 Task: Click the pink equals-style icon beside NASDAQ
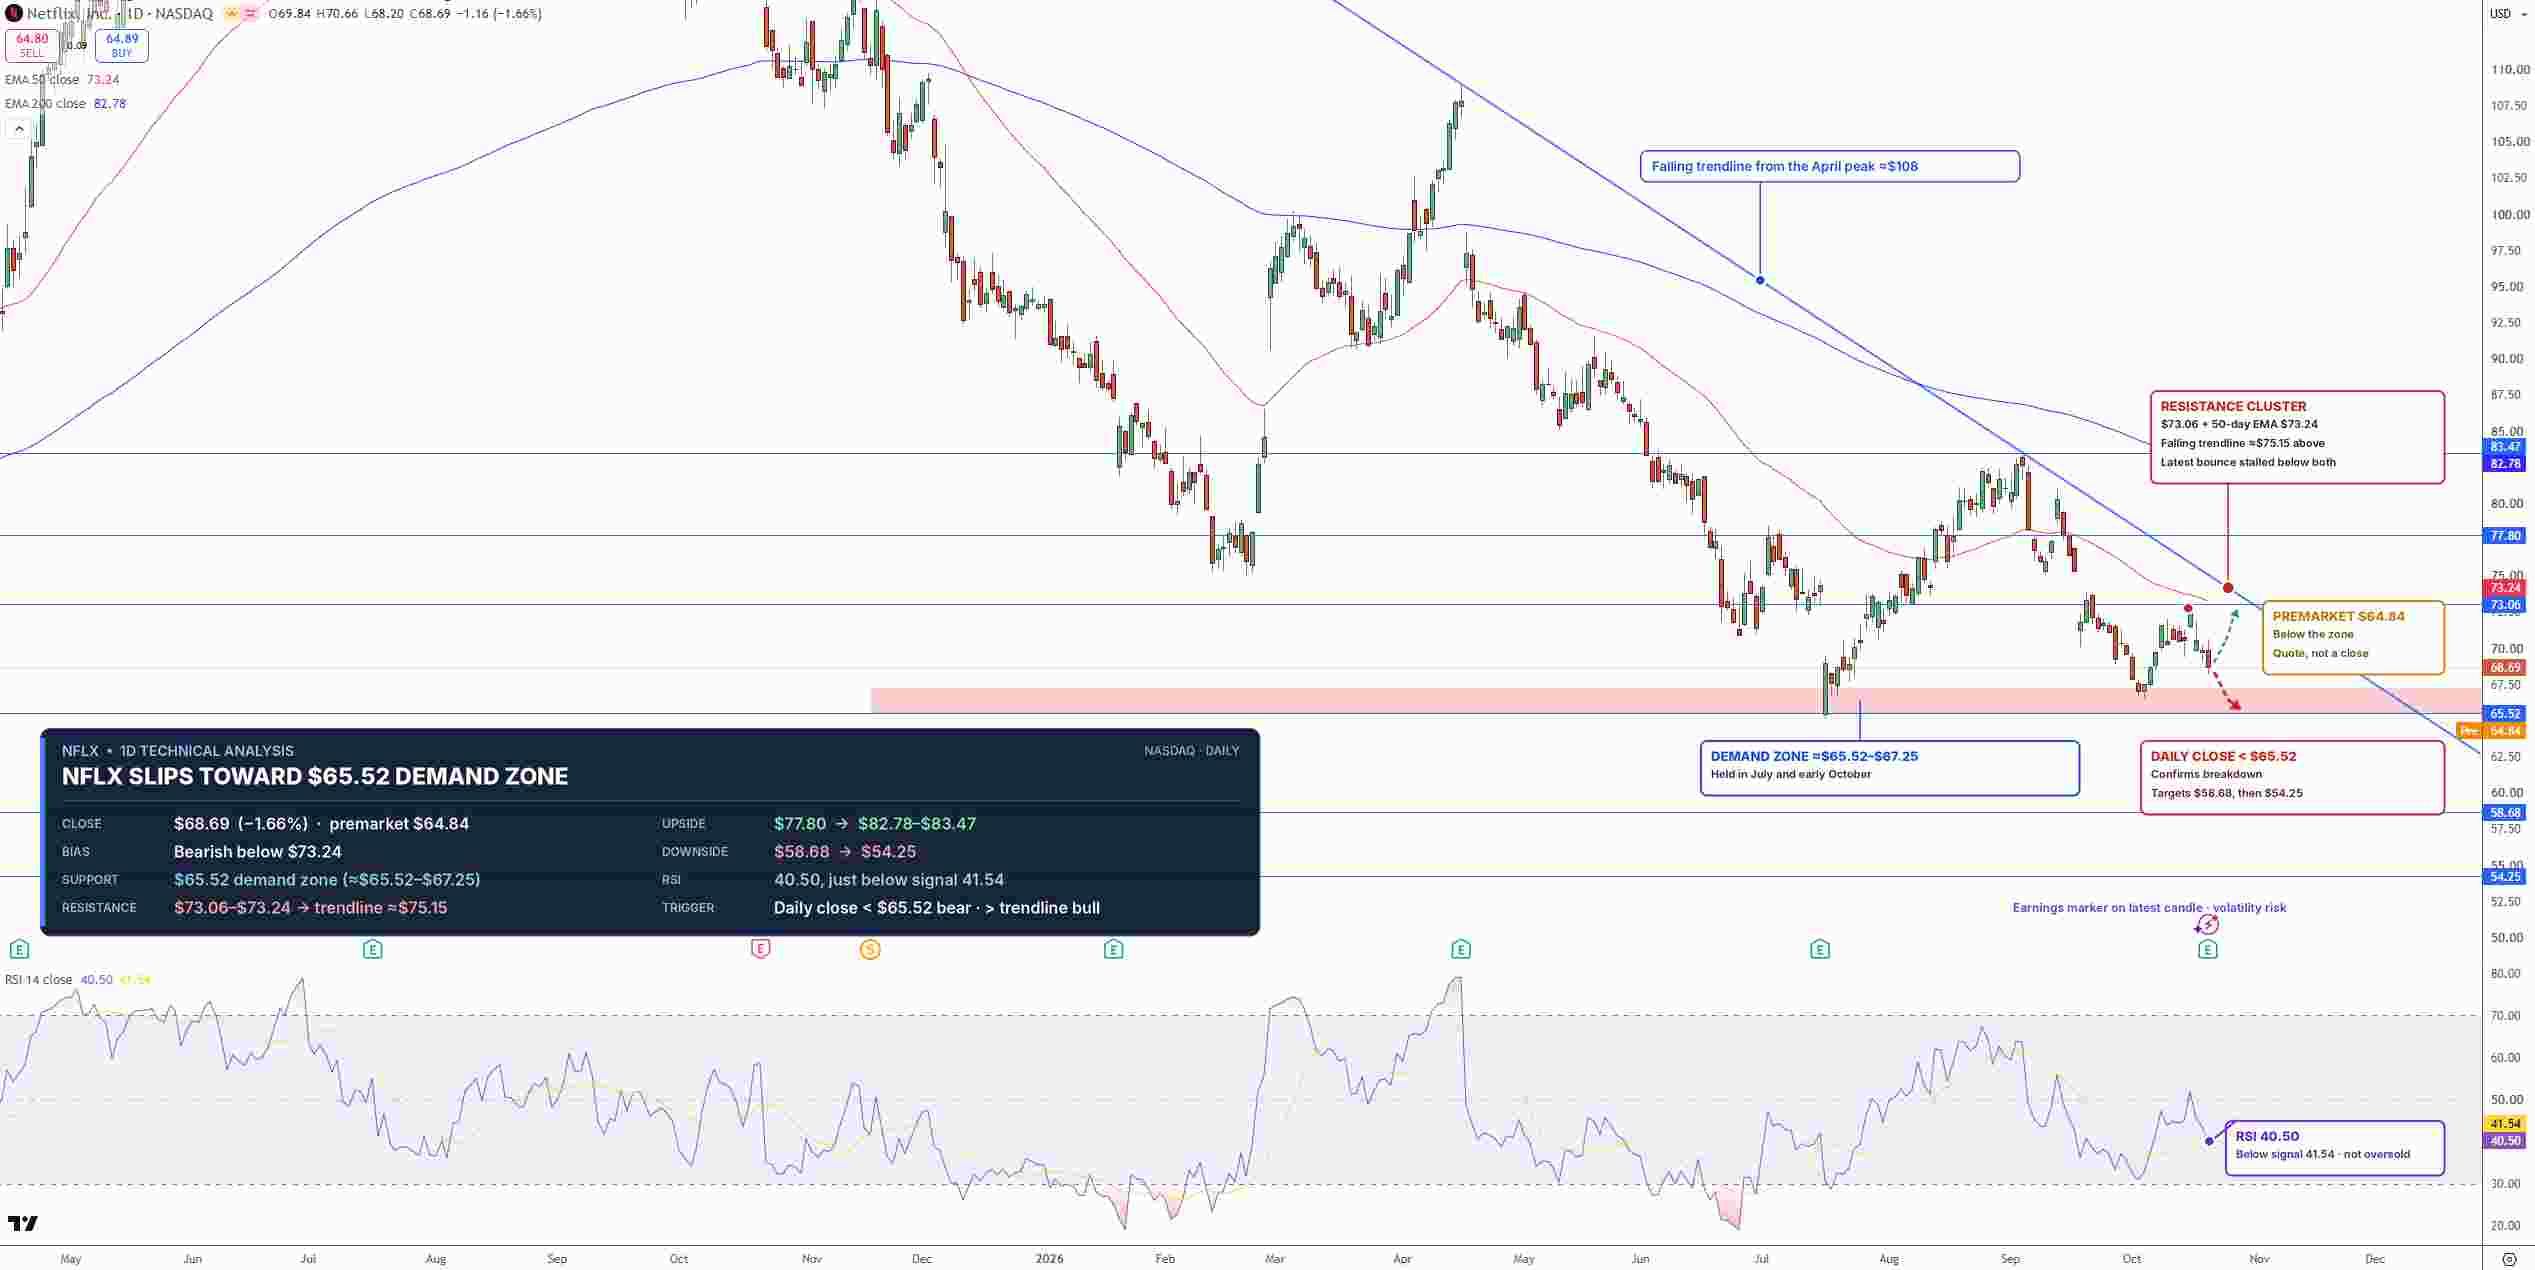250,14
